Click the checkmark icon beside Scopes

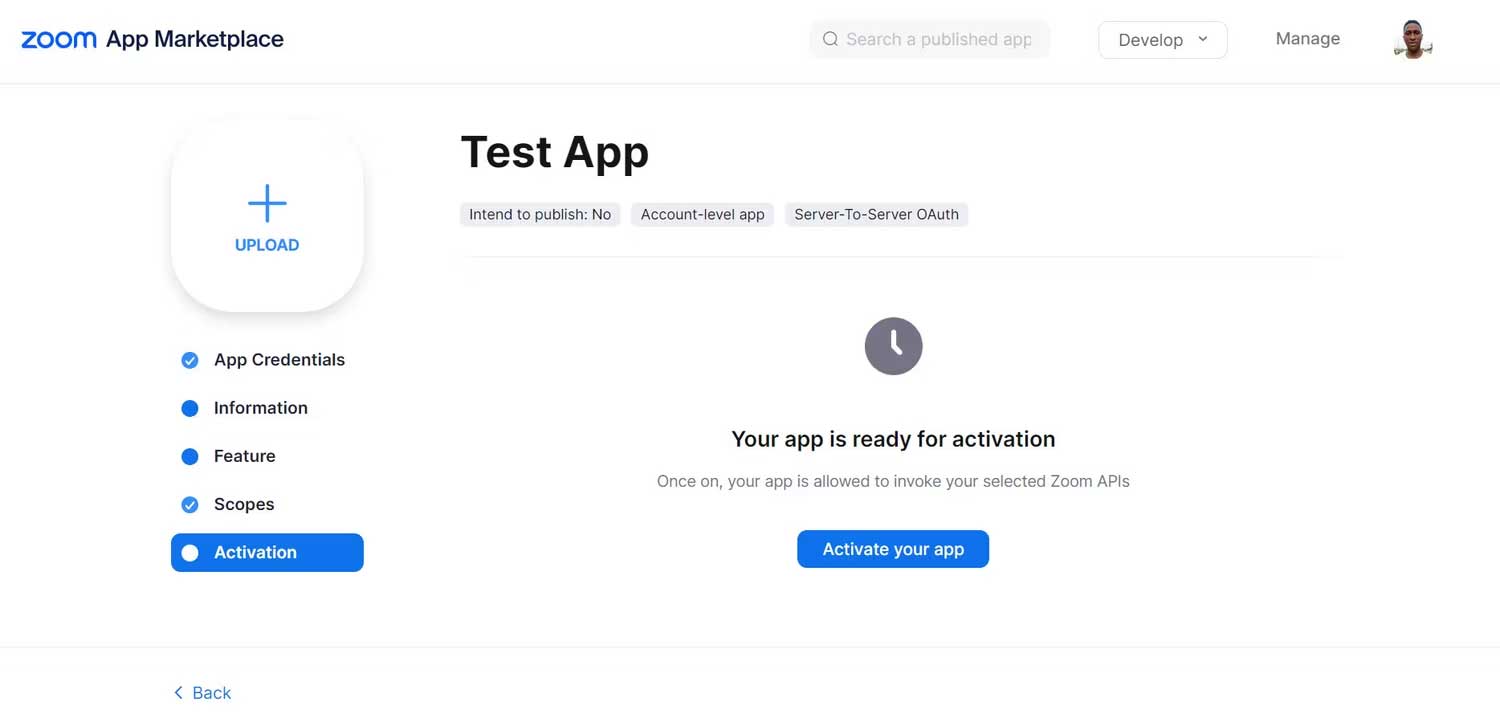click(190, 504)
